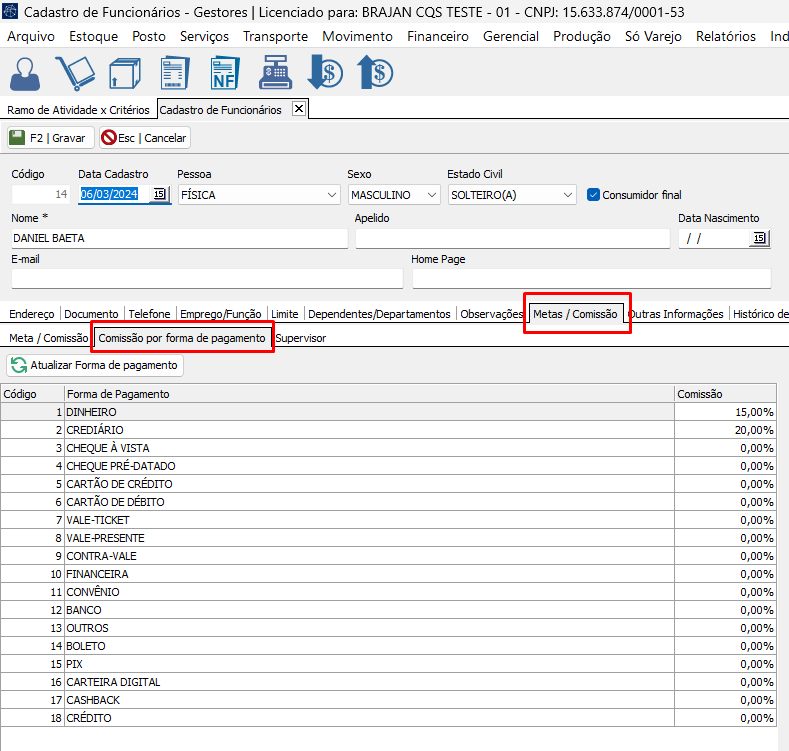789x751 pixels.
Task: Click Atualizar Forma de pagamento button
Action: pyautogui.click(x=95, y=366)
